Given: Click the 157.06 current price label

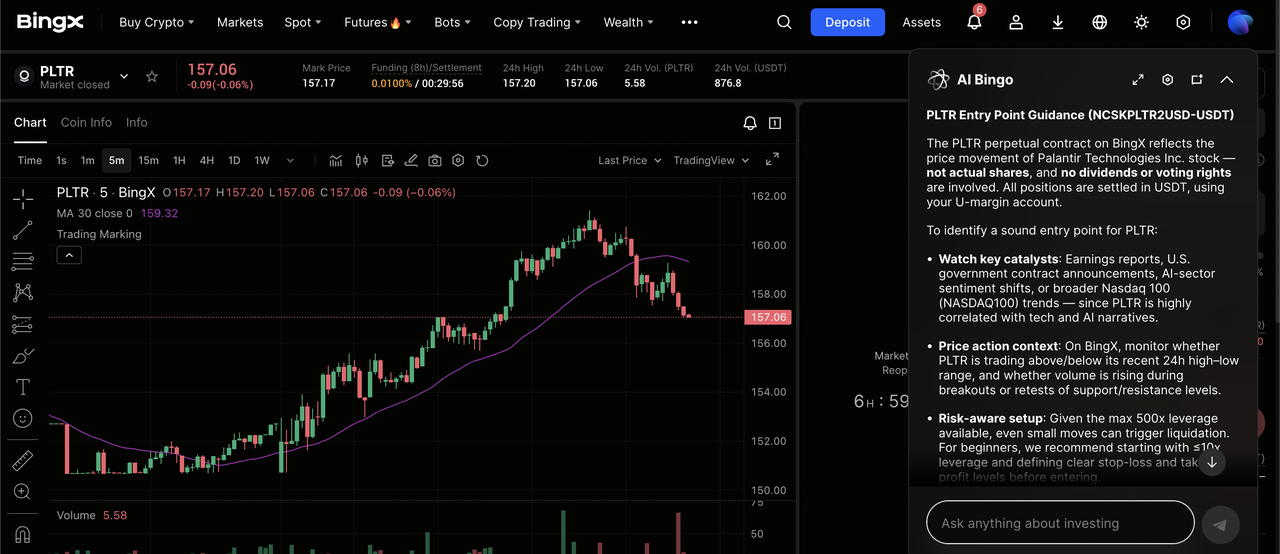Looking at the screenshot, I should (768, 317).
